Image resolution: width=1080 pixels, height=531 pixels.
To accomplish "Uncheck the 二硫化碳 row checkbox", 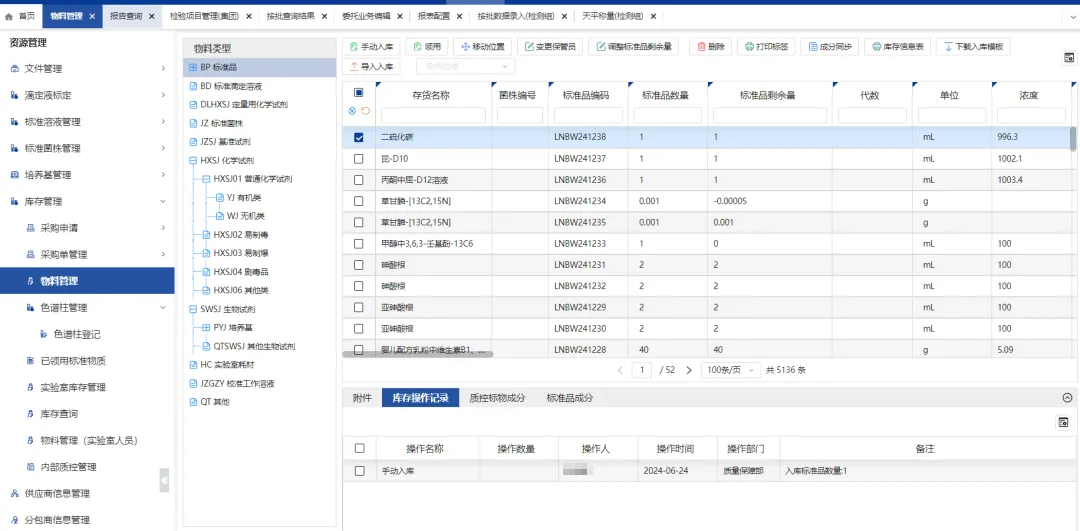I will point(359,137).
